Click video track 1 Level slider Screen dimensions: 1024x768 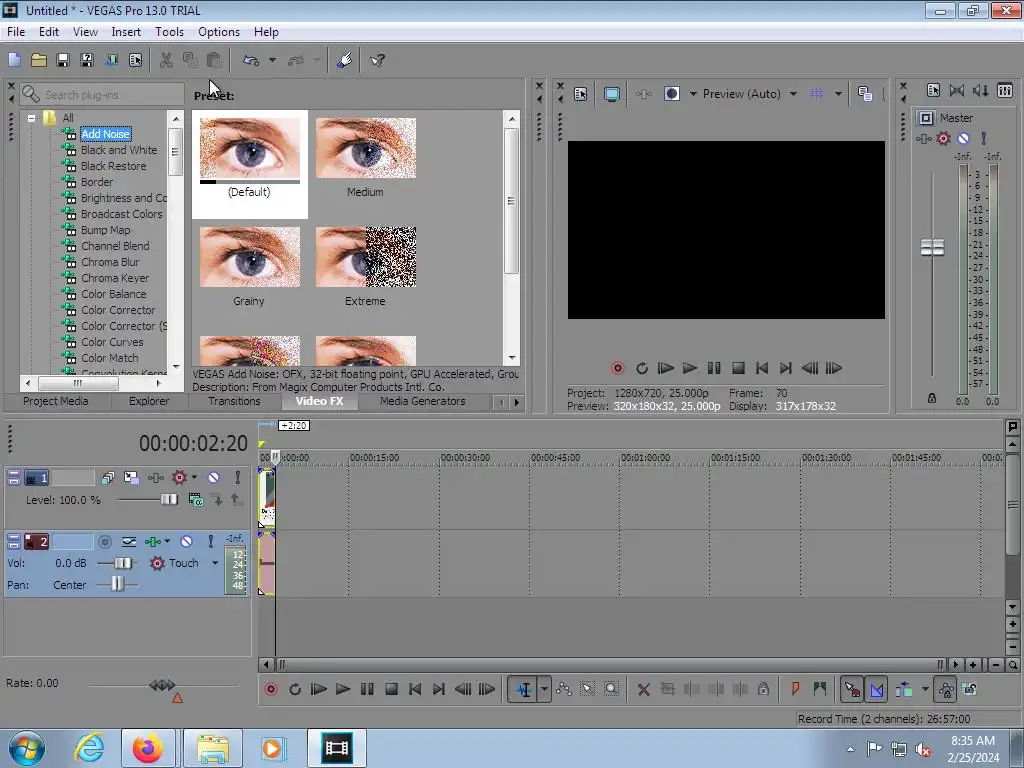click(168, 500)
